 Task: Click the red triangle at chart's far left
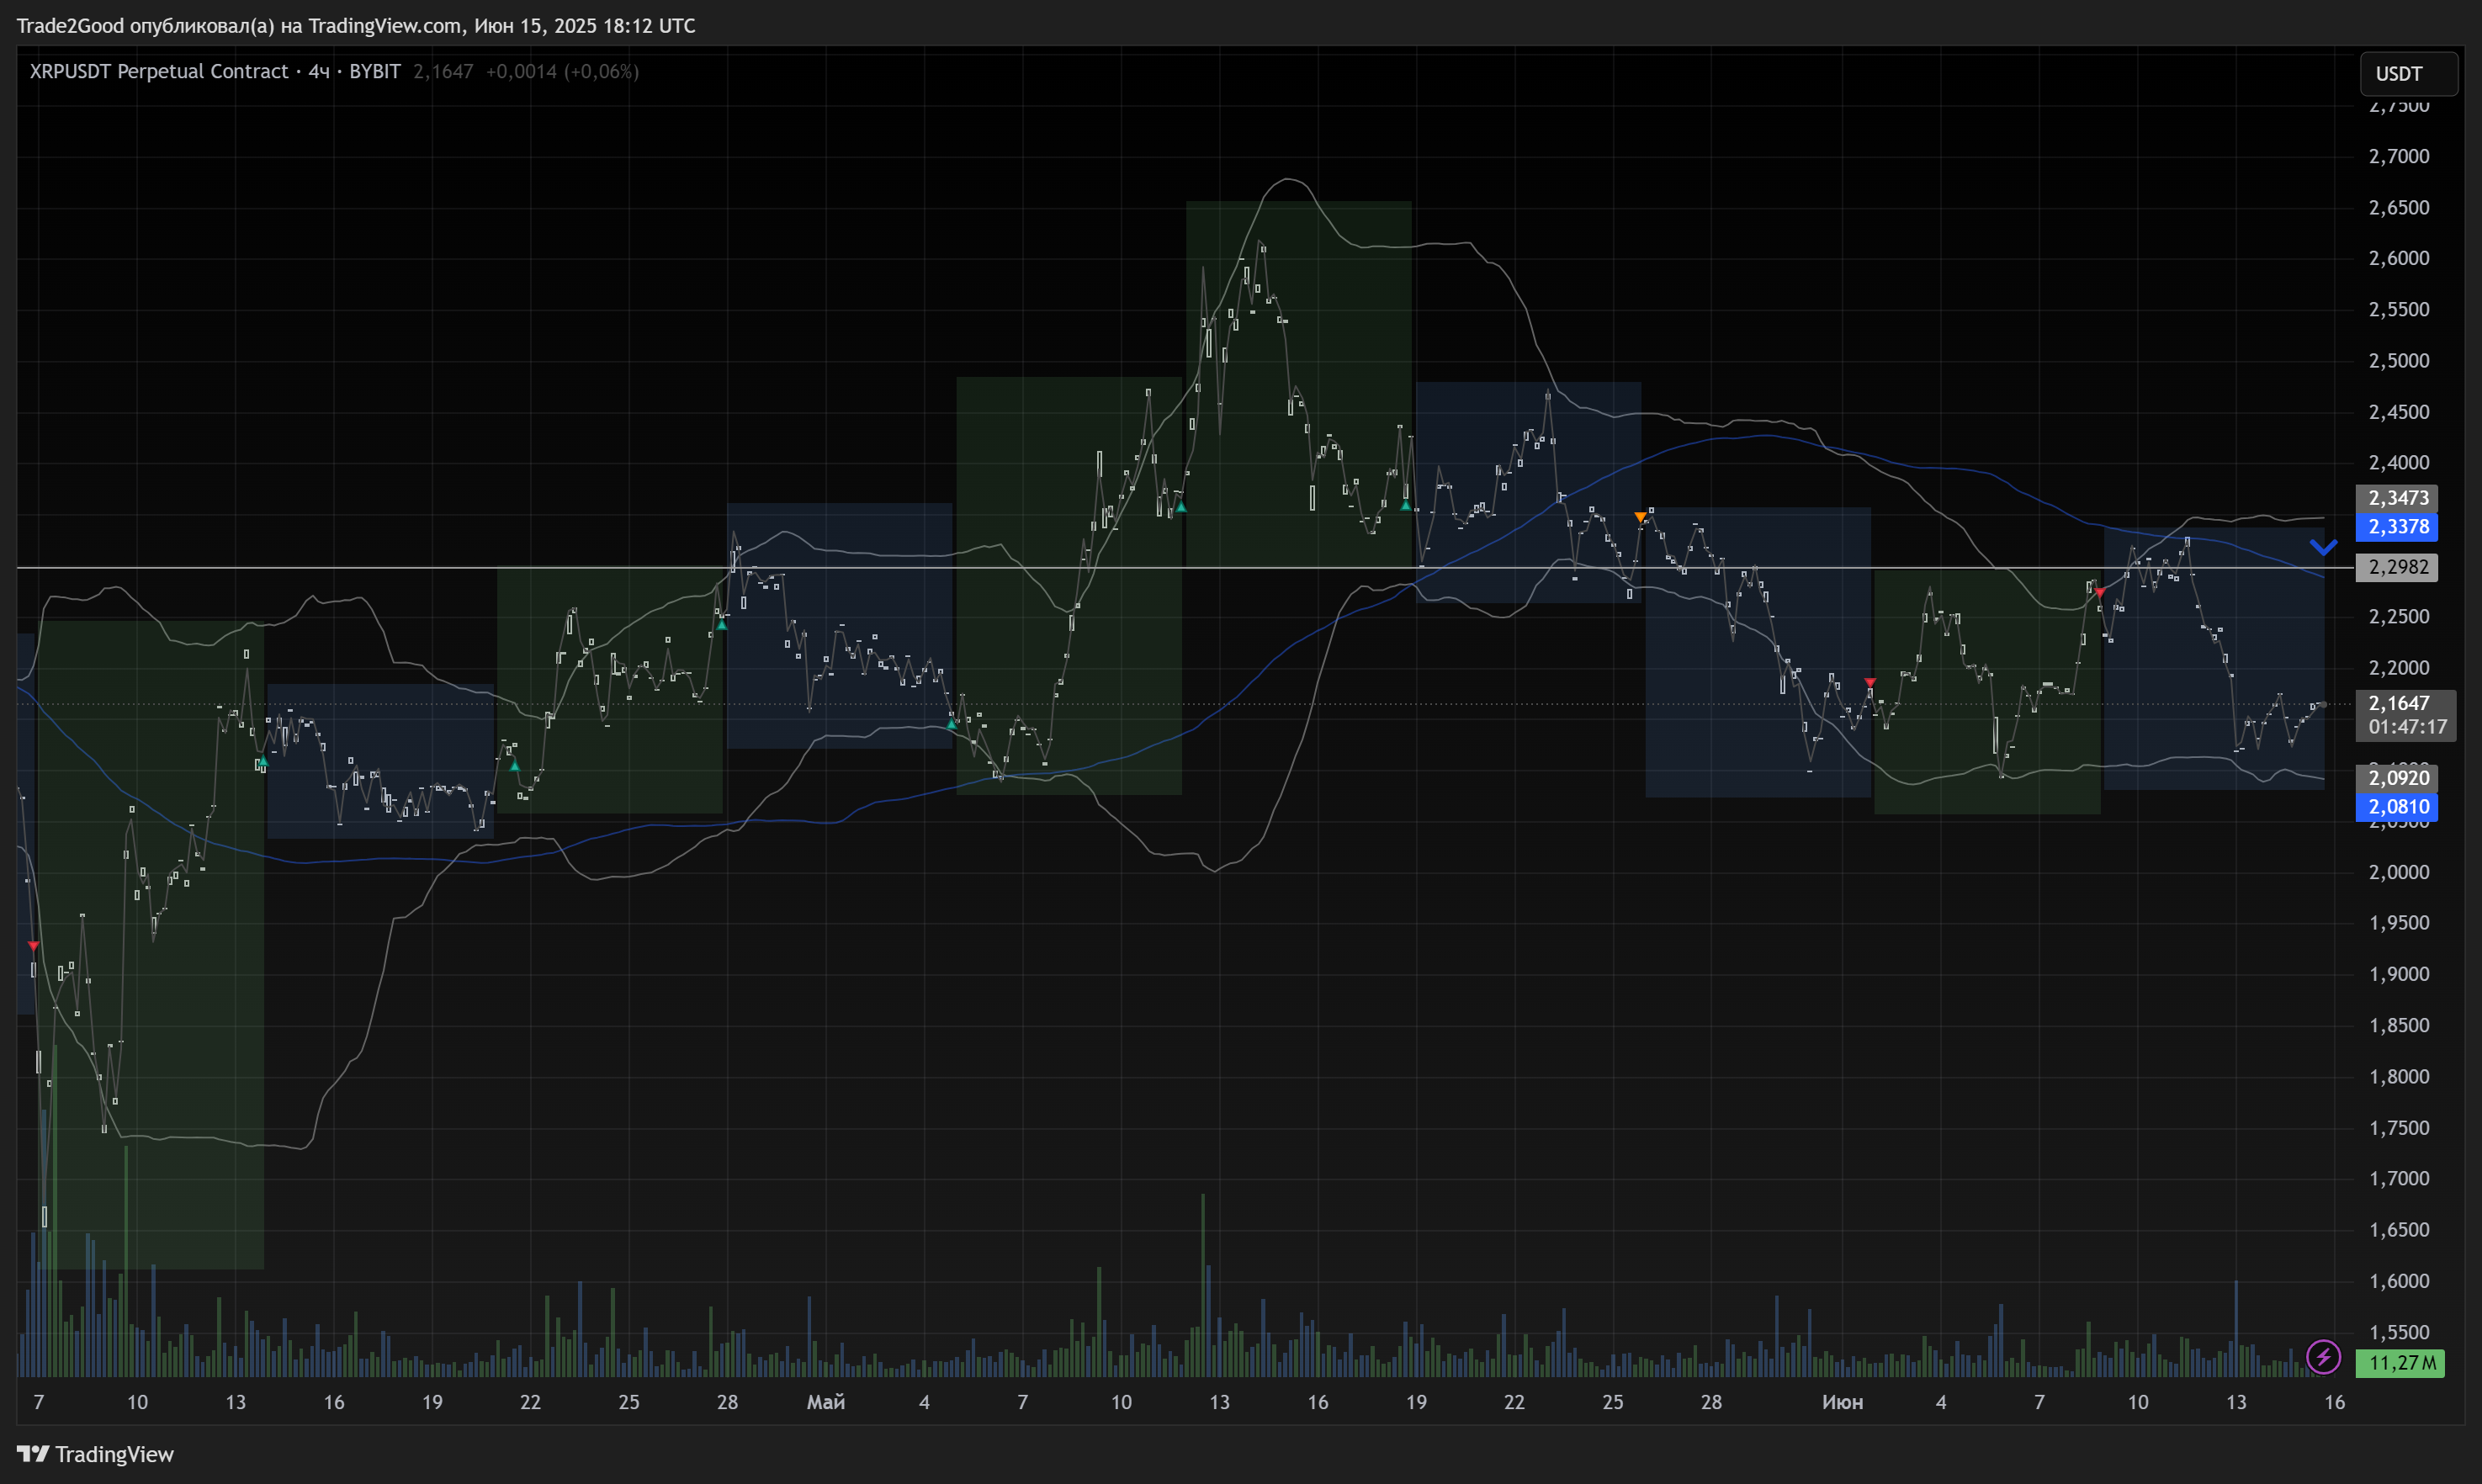tap(33, 946)
